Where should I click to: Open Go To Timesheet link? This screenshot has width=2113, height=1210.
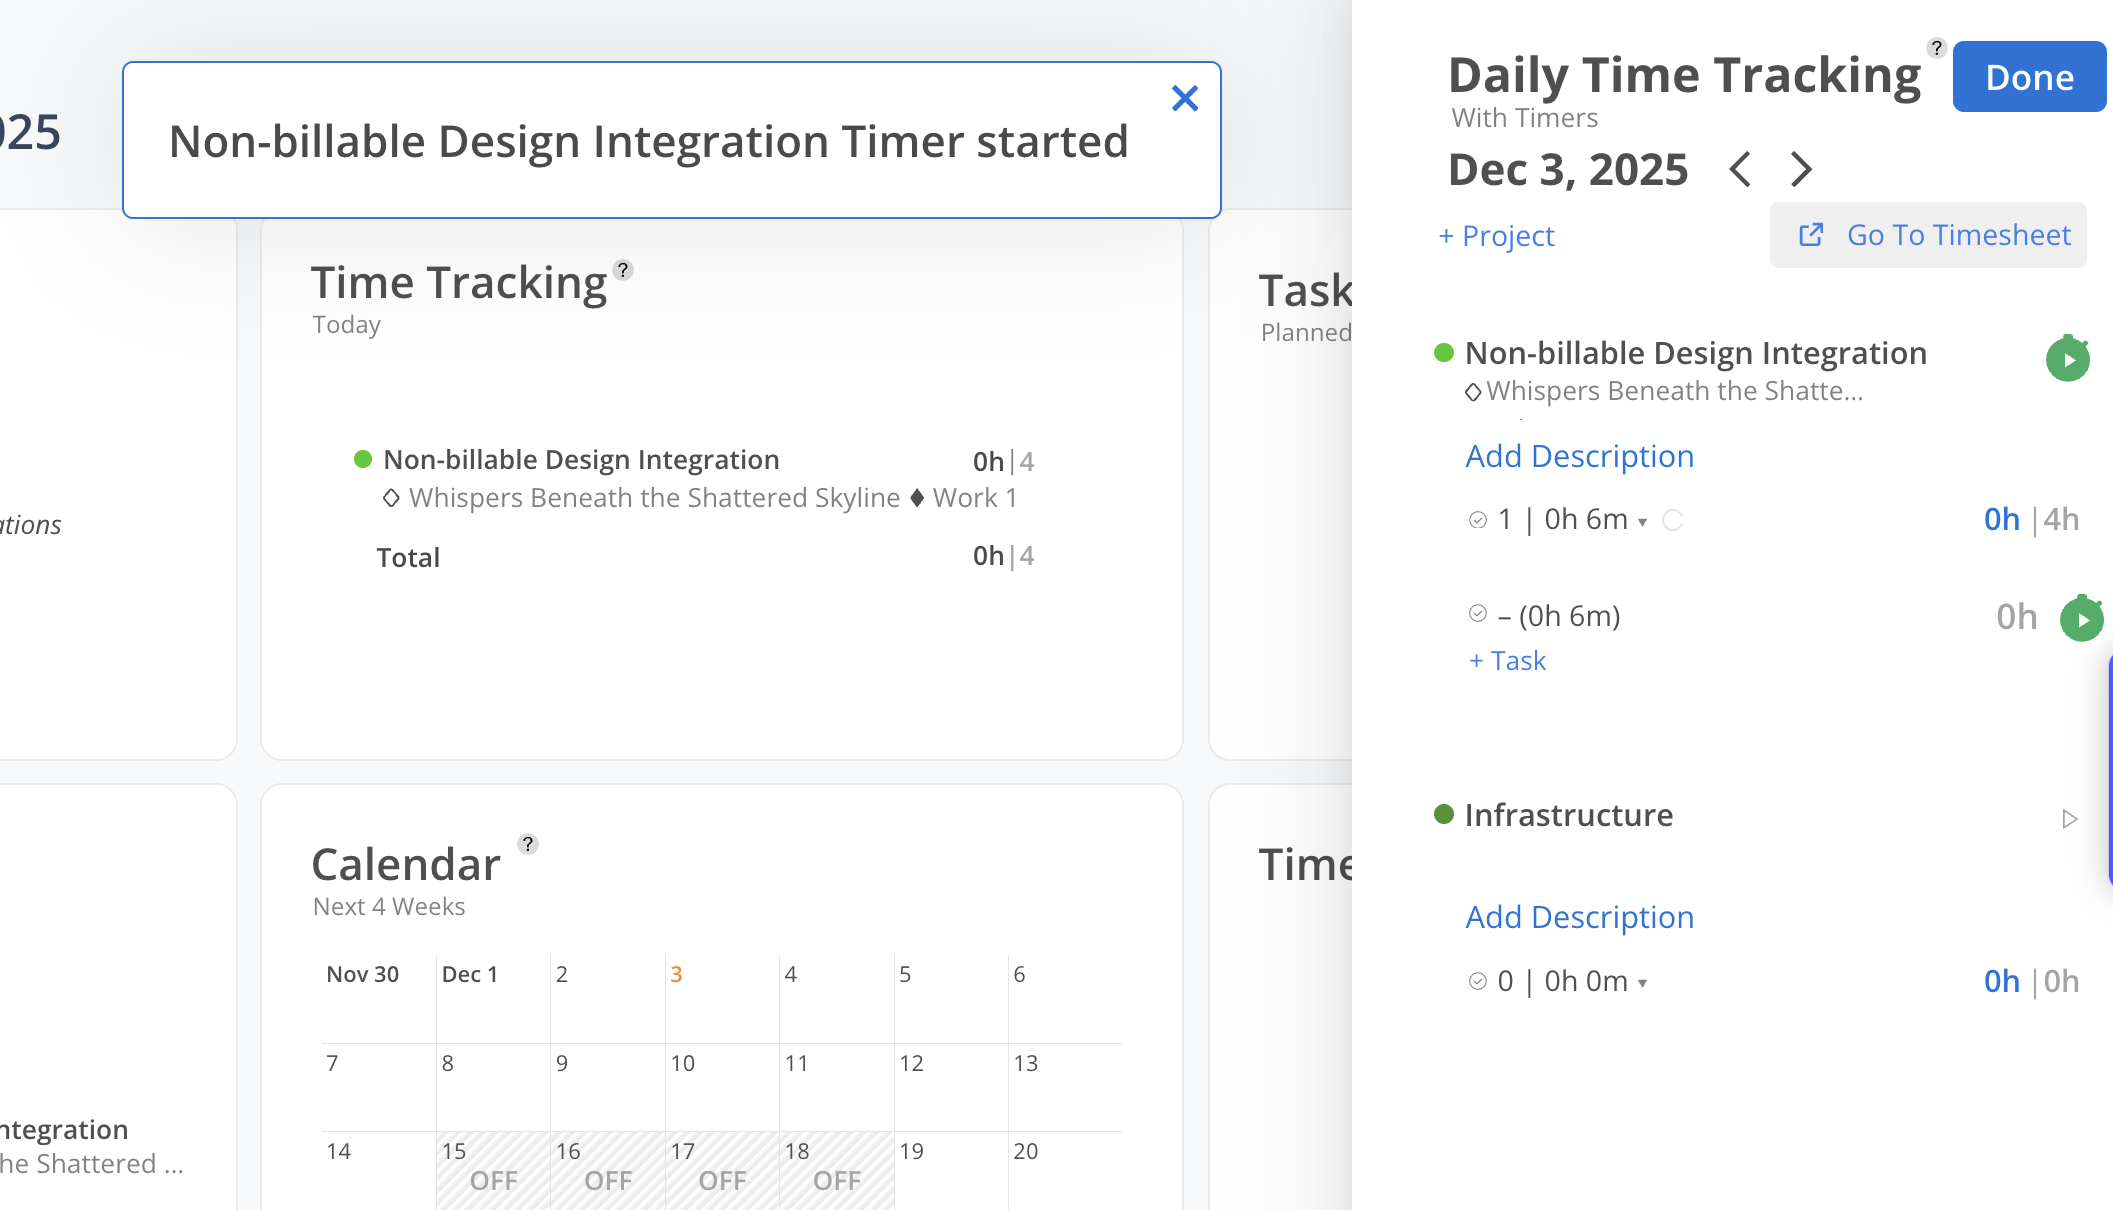click(x=1928, y=235)
